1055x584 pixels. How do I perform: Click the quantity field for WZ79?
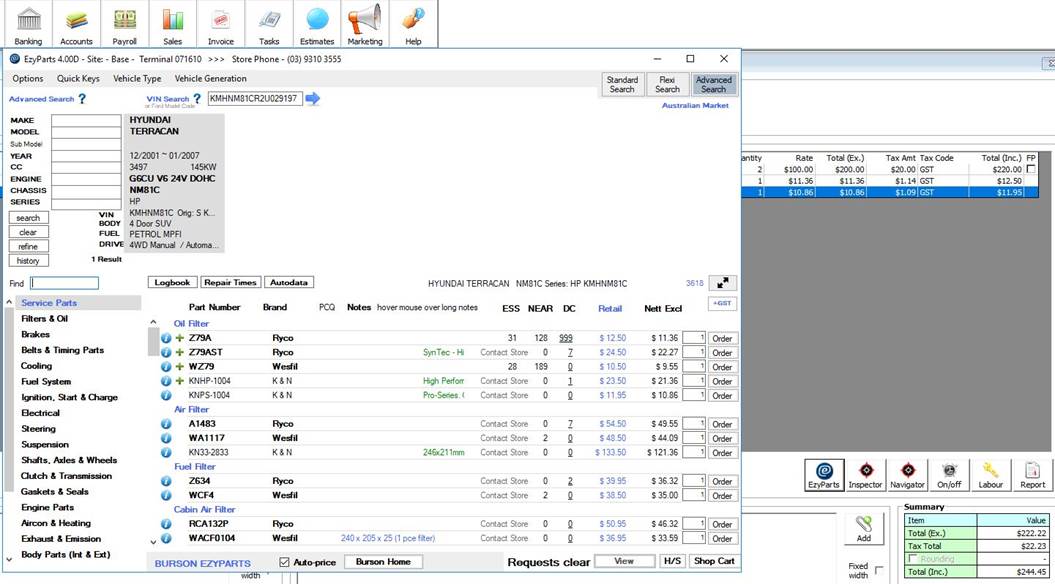point(694,367)
